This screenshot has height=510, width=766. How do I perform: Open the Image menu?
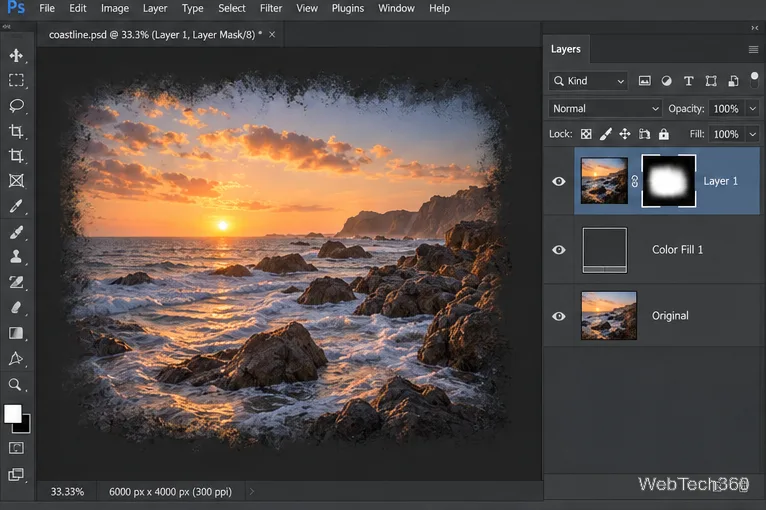tap(115, 8)
